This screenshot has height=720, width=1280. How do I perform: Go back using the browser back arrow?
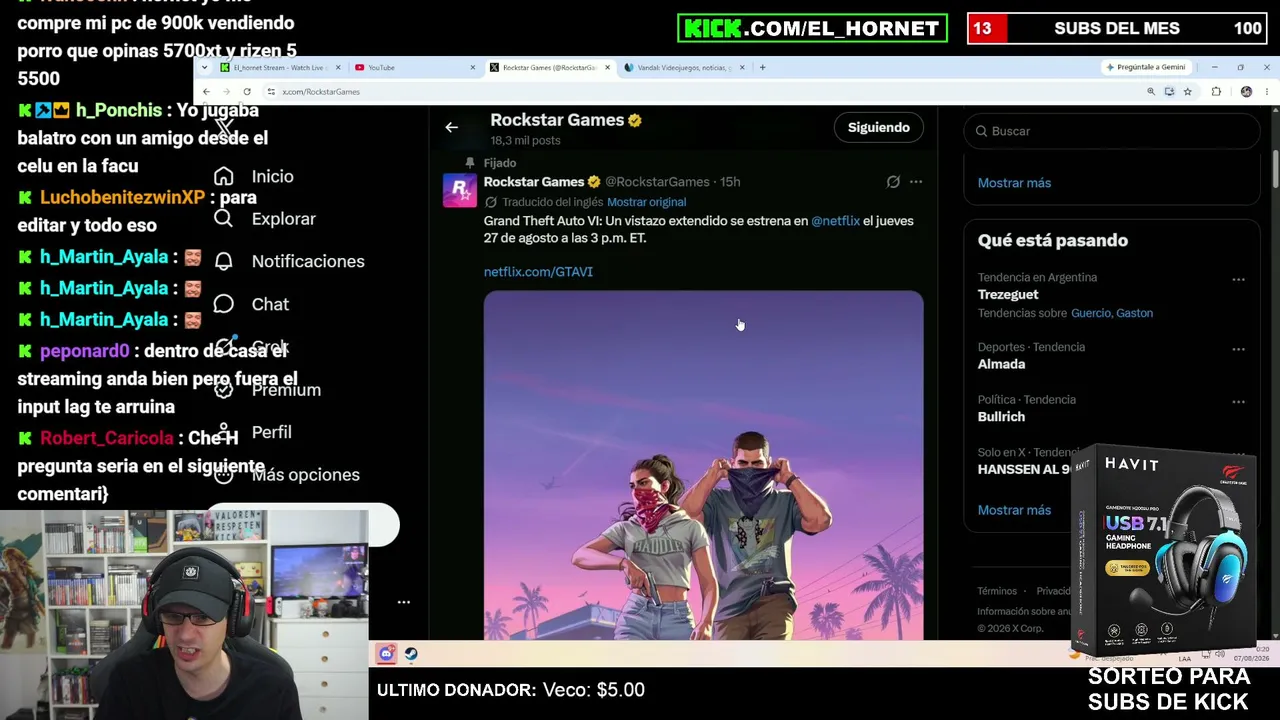(x=206, y=91)
